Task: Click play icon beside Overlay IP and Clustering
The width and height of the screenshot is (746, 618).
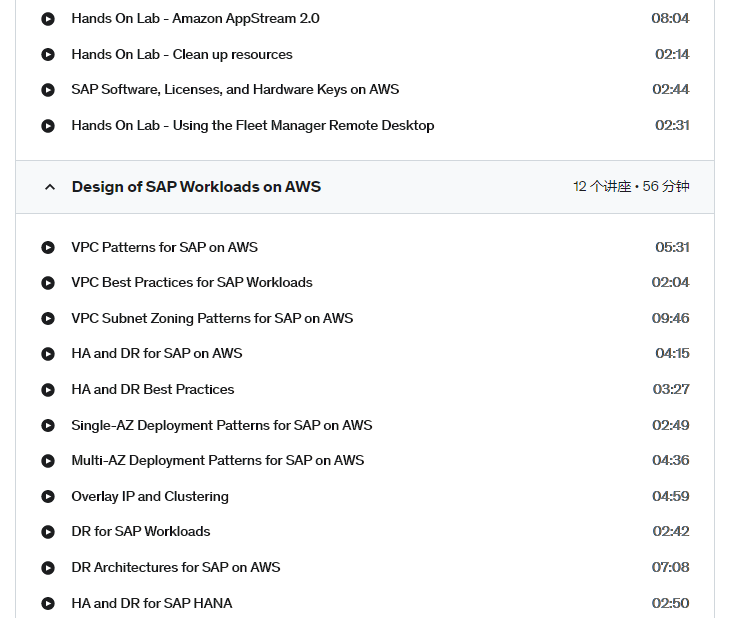Action: (x=48, y=497)
